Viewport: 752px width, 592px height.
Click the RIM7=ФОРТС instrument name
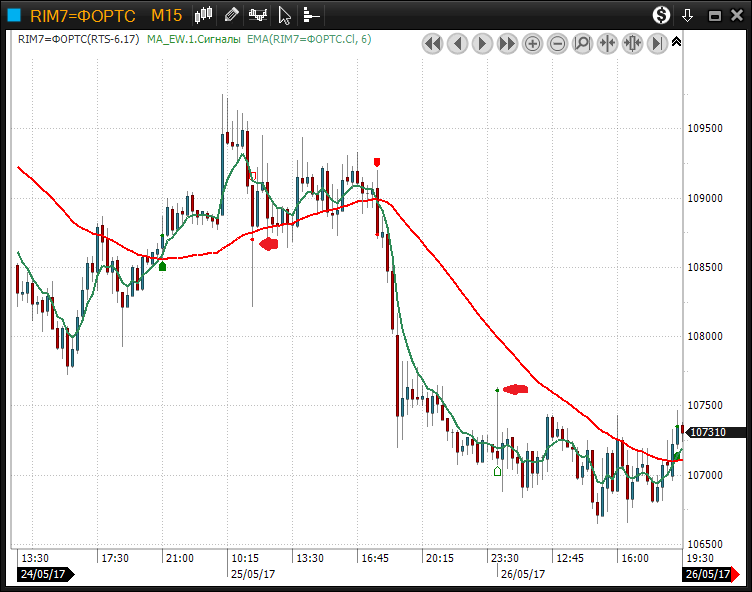(x=82, y=15)
